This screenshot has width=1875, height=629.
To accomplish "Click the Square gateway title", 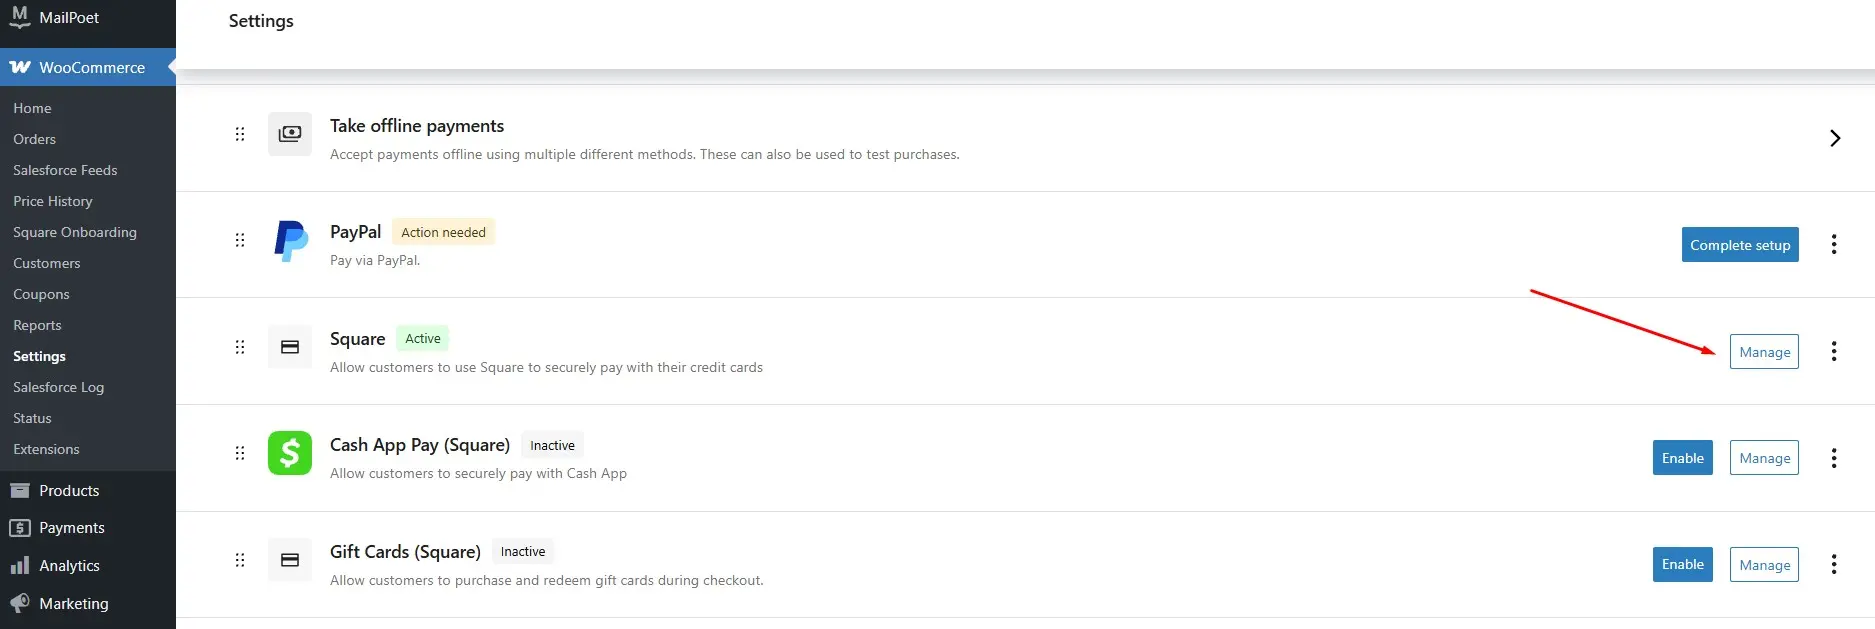I will coord(357,339).
